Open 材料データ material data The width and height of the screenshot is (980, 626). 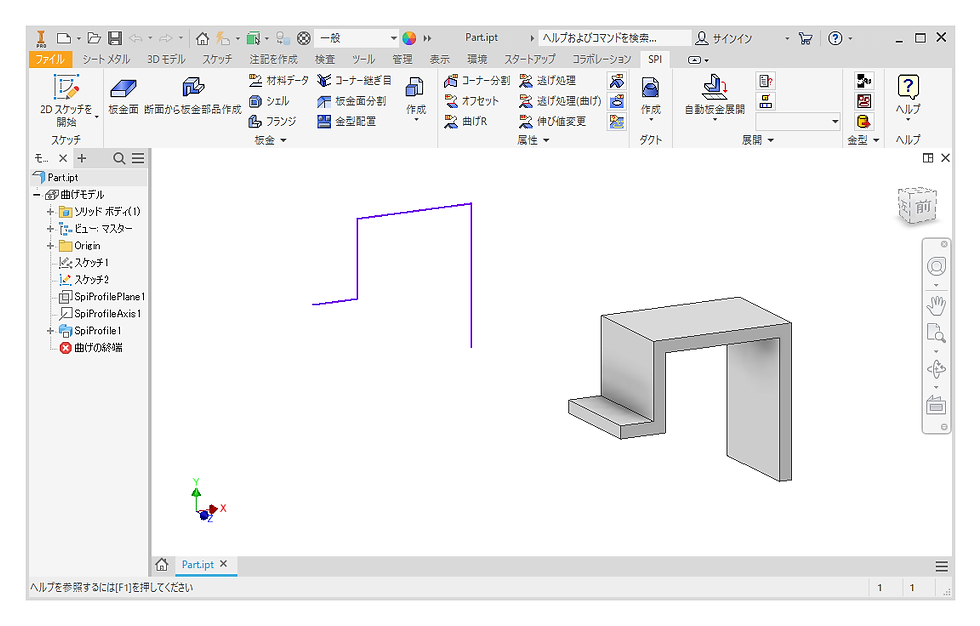pos(279,81)
